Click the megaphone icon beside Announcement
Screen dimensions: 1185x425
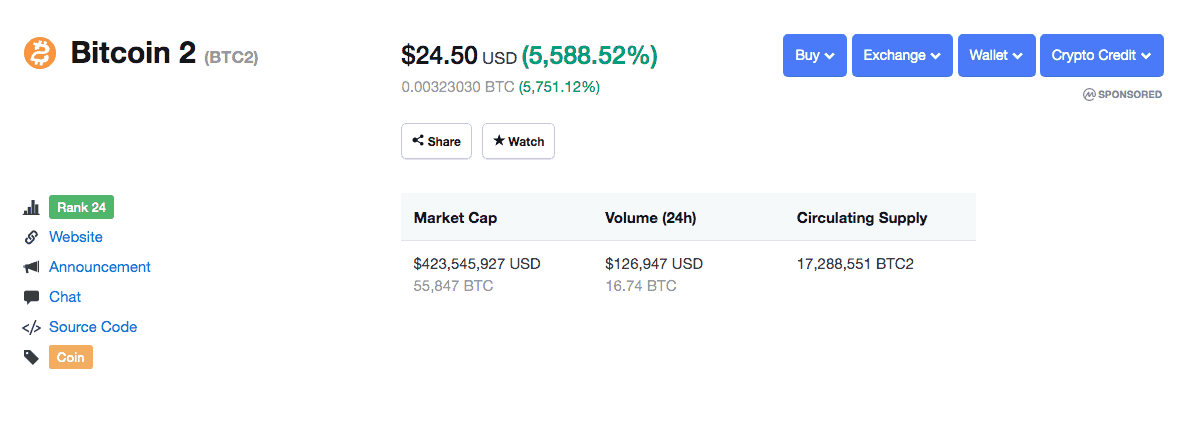31,268
